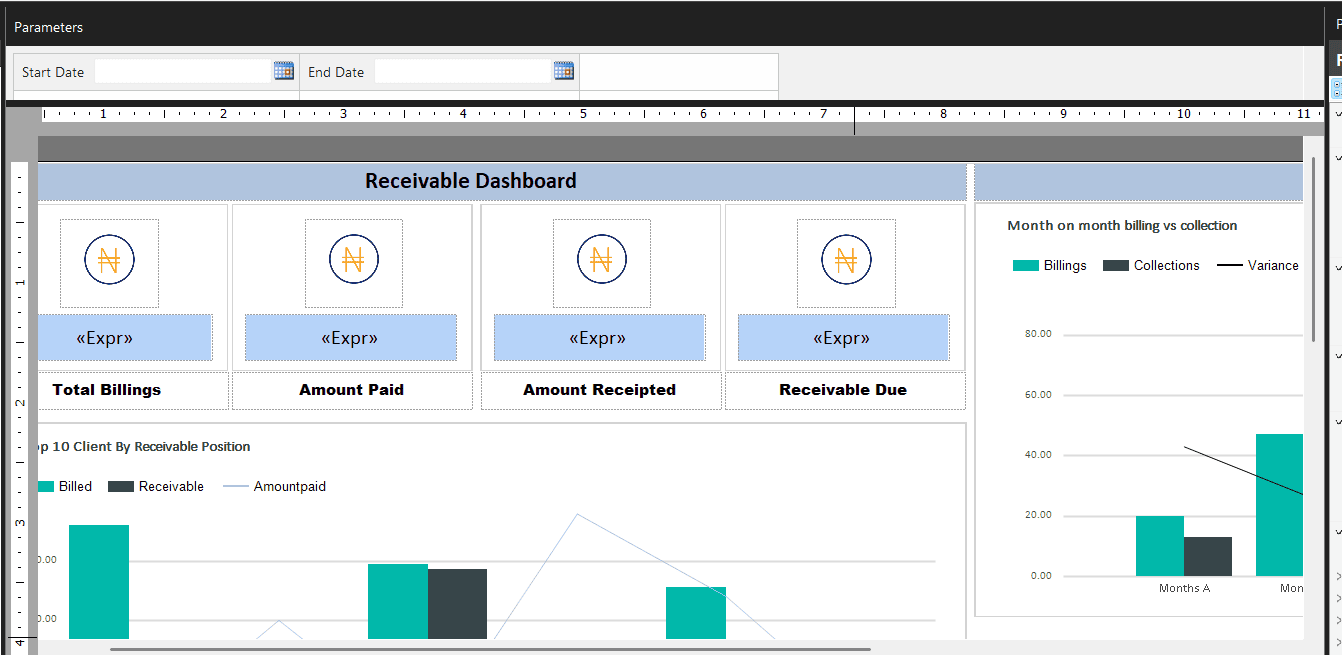This screenshot has width=1342, height=655.
Task: Click the Parameters pane header
Action: pos(49,27)
